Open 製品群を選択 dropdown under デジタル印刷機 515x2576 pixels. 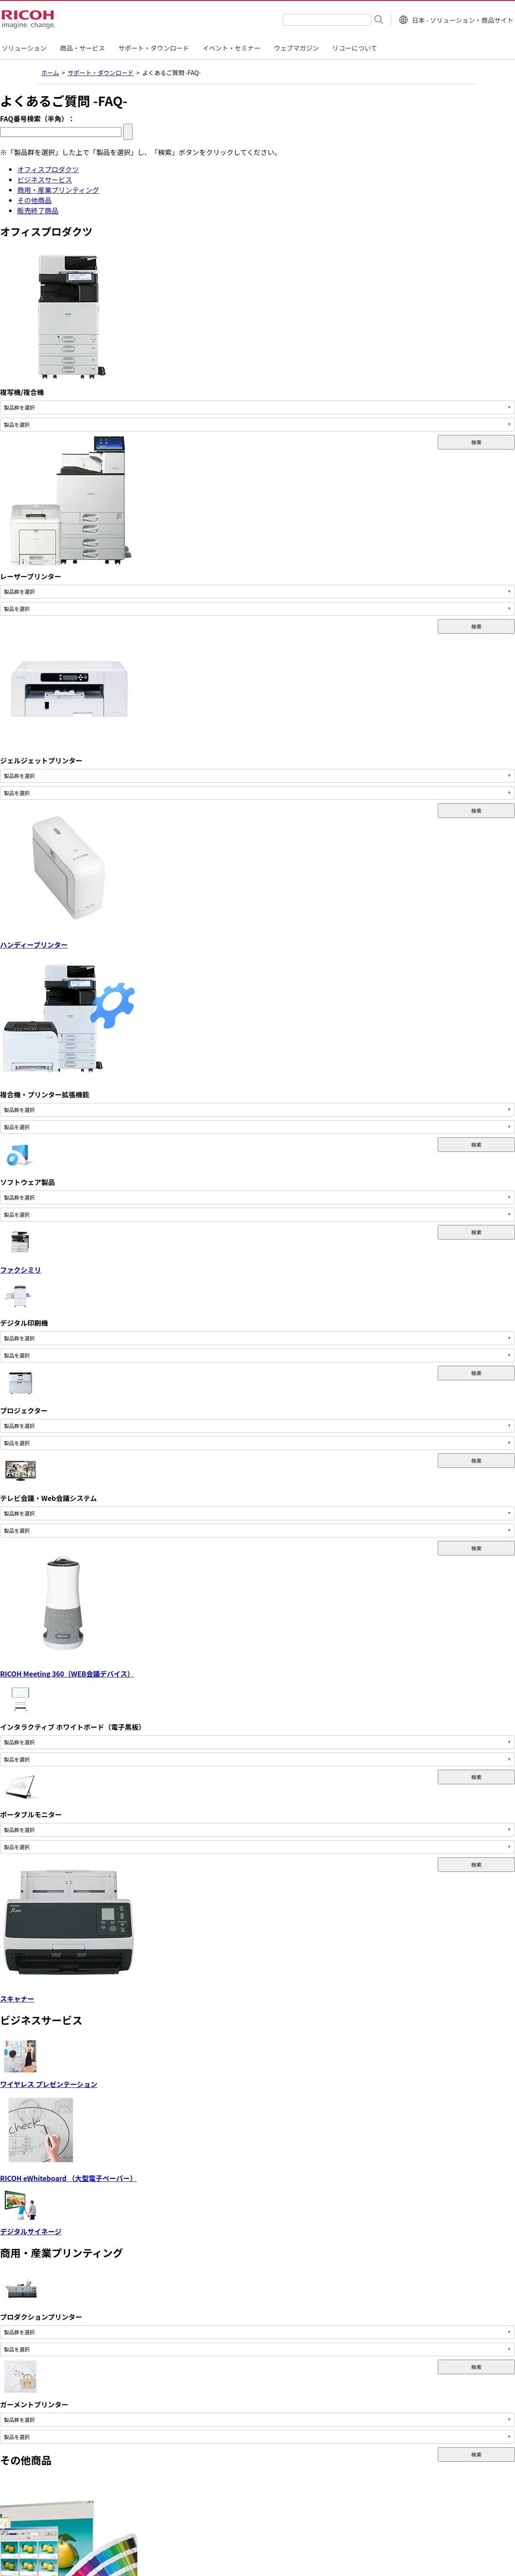coord(257,1338)
